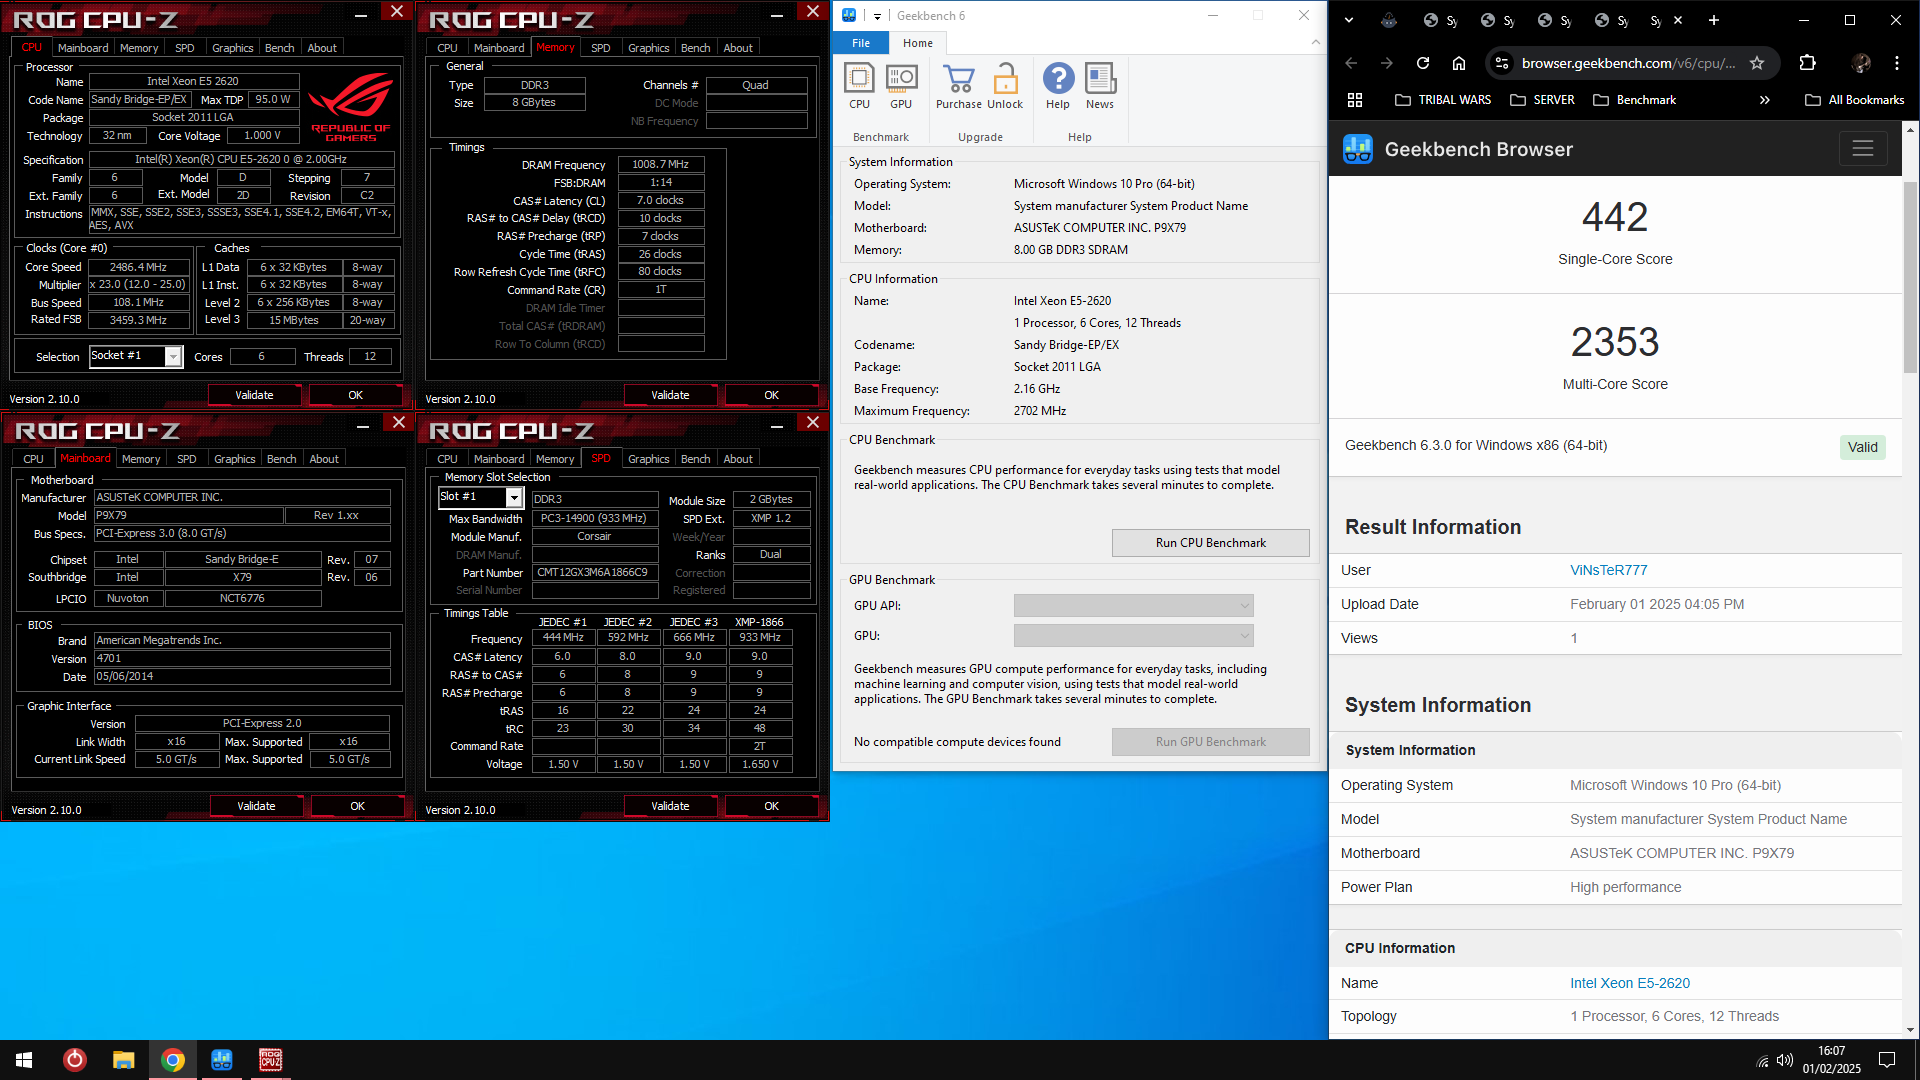This screenshot has width=1920, height=1080.
Task: Select the CMT12GX3M6A1866C9 part number field
Action: pyautogui.click(x=594, y=573)
